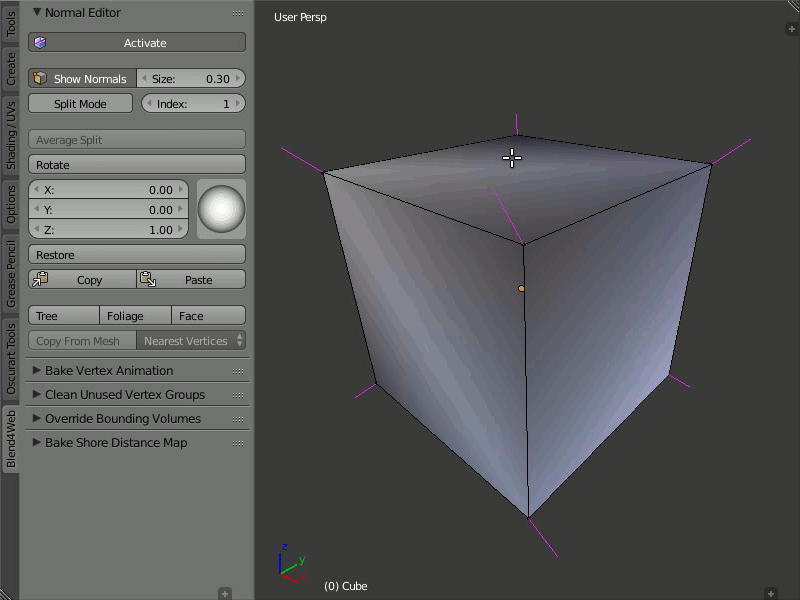800x600 pixels.
Task: Click the Z value field
Action: tap(108, 230)
